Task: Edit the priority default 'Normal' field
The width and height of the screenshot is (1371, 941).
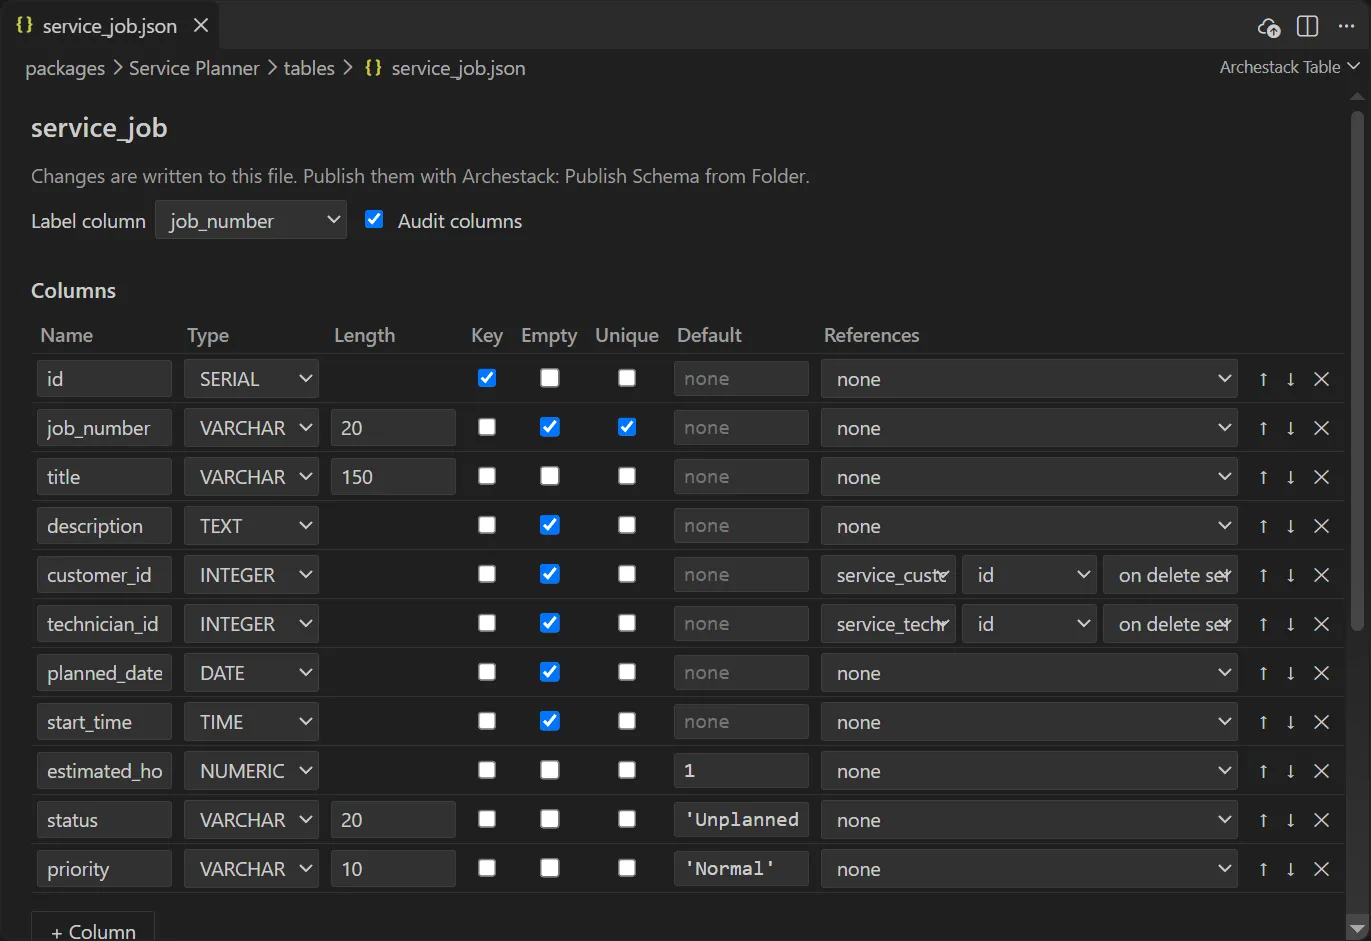Action: (x=741, y=869)
